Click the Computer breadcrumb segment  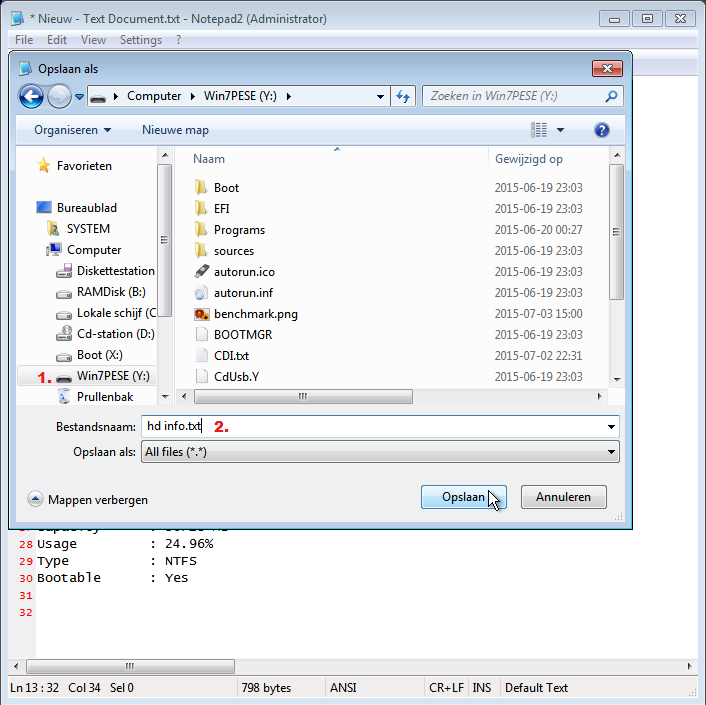tap(154, 96)
